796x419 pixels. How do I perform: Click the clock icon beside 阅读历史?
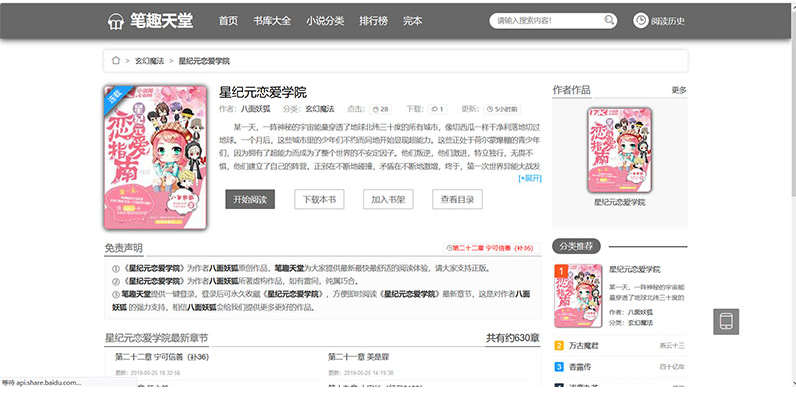641,20
